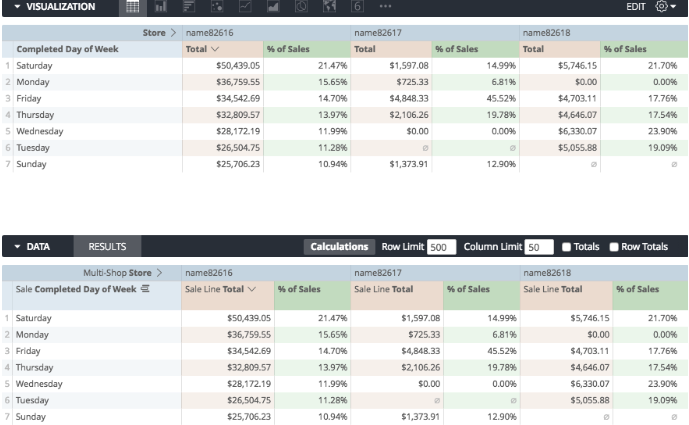Image resolution: width=689 pixels, height=425 pixels.
Task: Switch to column chart visualization
Action: click(161, 7)
